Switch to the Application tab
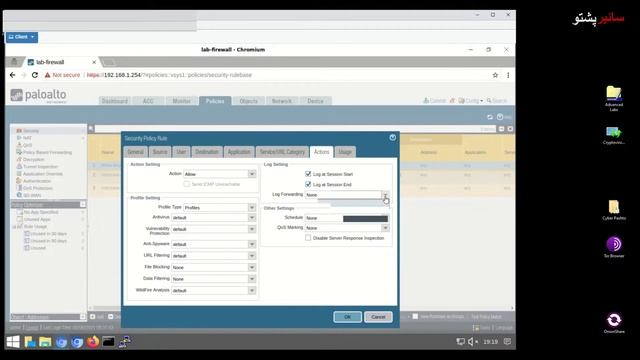The height and width of the screenshot is (360, 640). pyautogui.click(x=239, y=152)
